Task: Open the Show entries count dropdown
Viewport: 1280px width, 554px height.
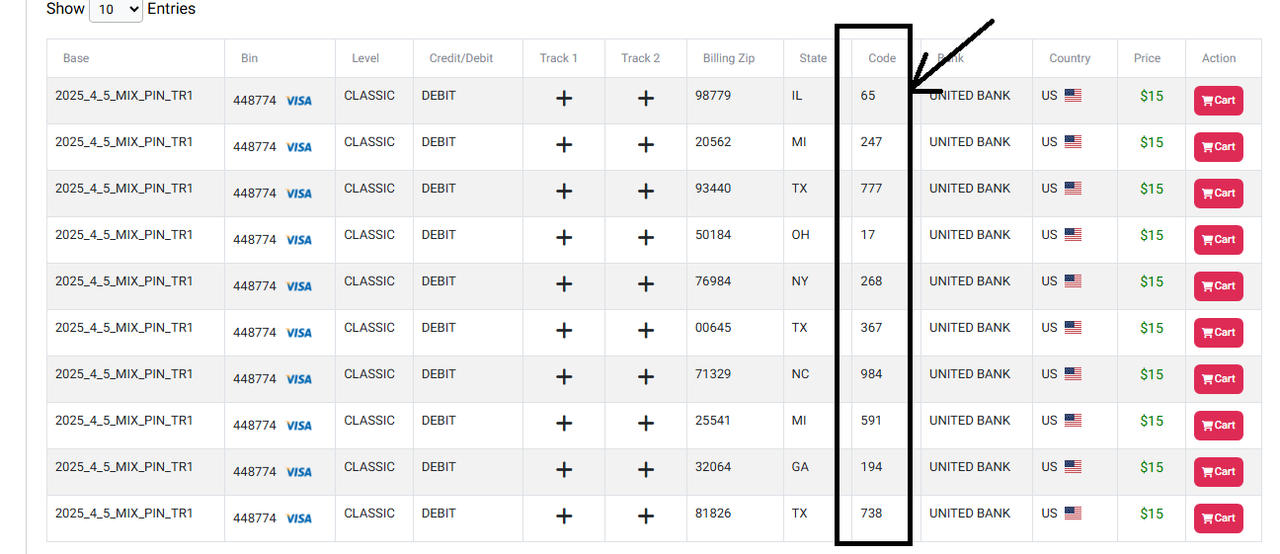Action: [116, 9]
